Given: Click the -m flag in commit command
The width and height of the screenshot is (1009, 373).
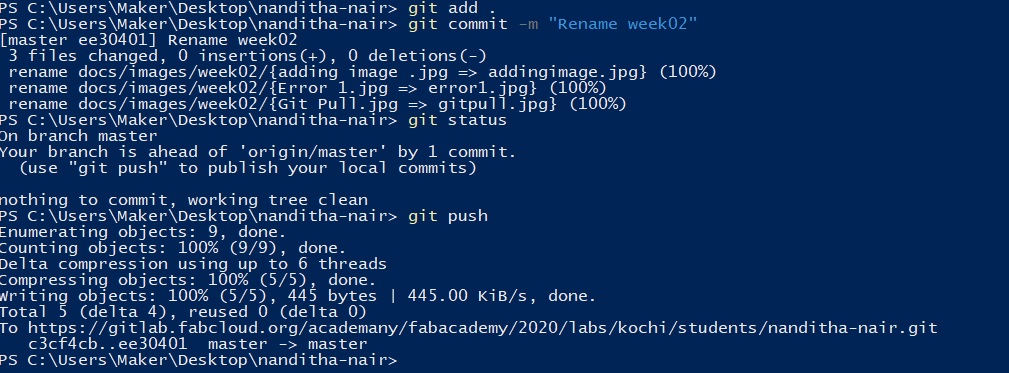Looking at the screenshot, I should [528, 24].
